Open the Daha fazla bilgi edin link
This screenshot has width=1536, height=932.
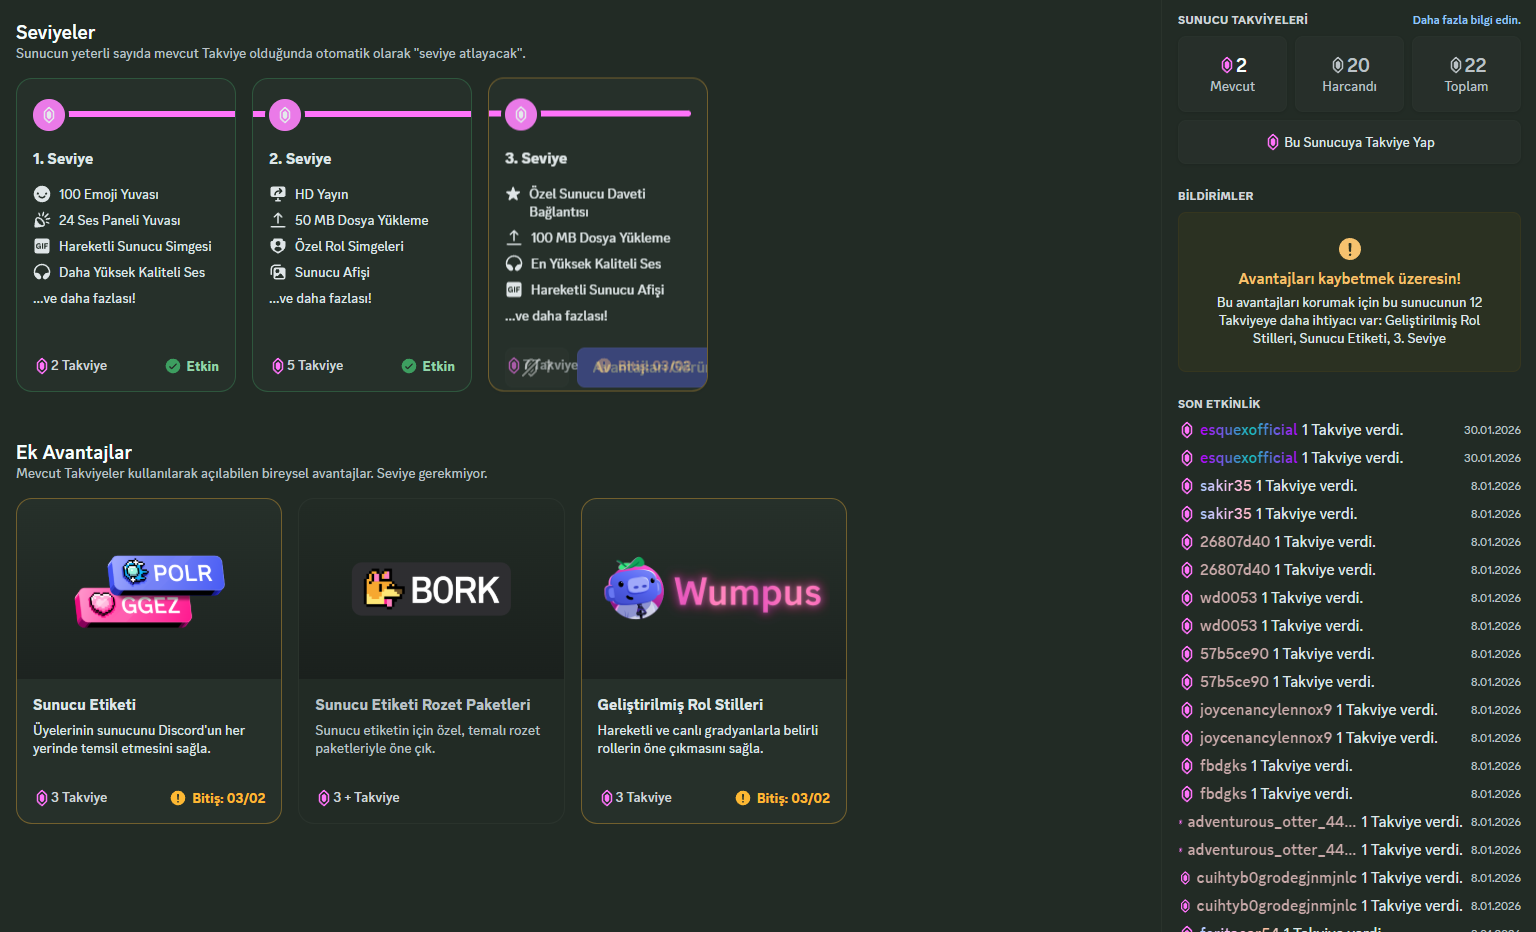coord(1466,20)
